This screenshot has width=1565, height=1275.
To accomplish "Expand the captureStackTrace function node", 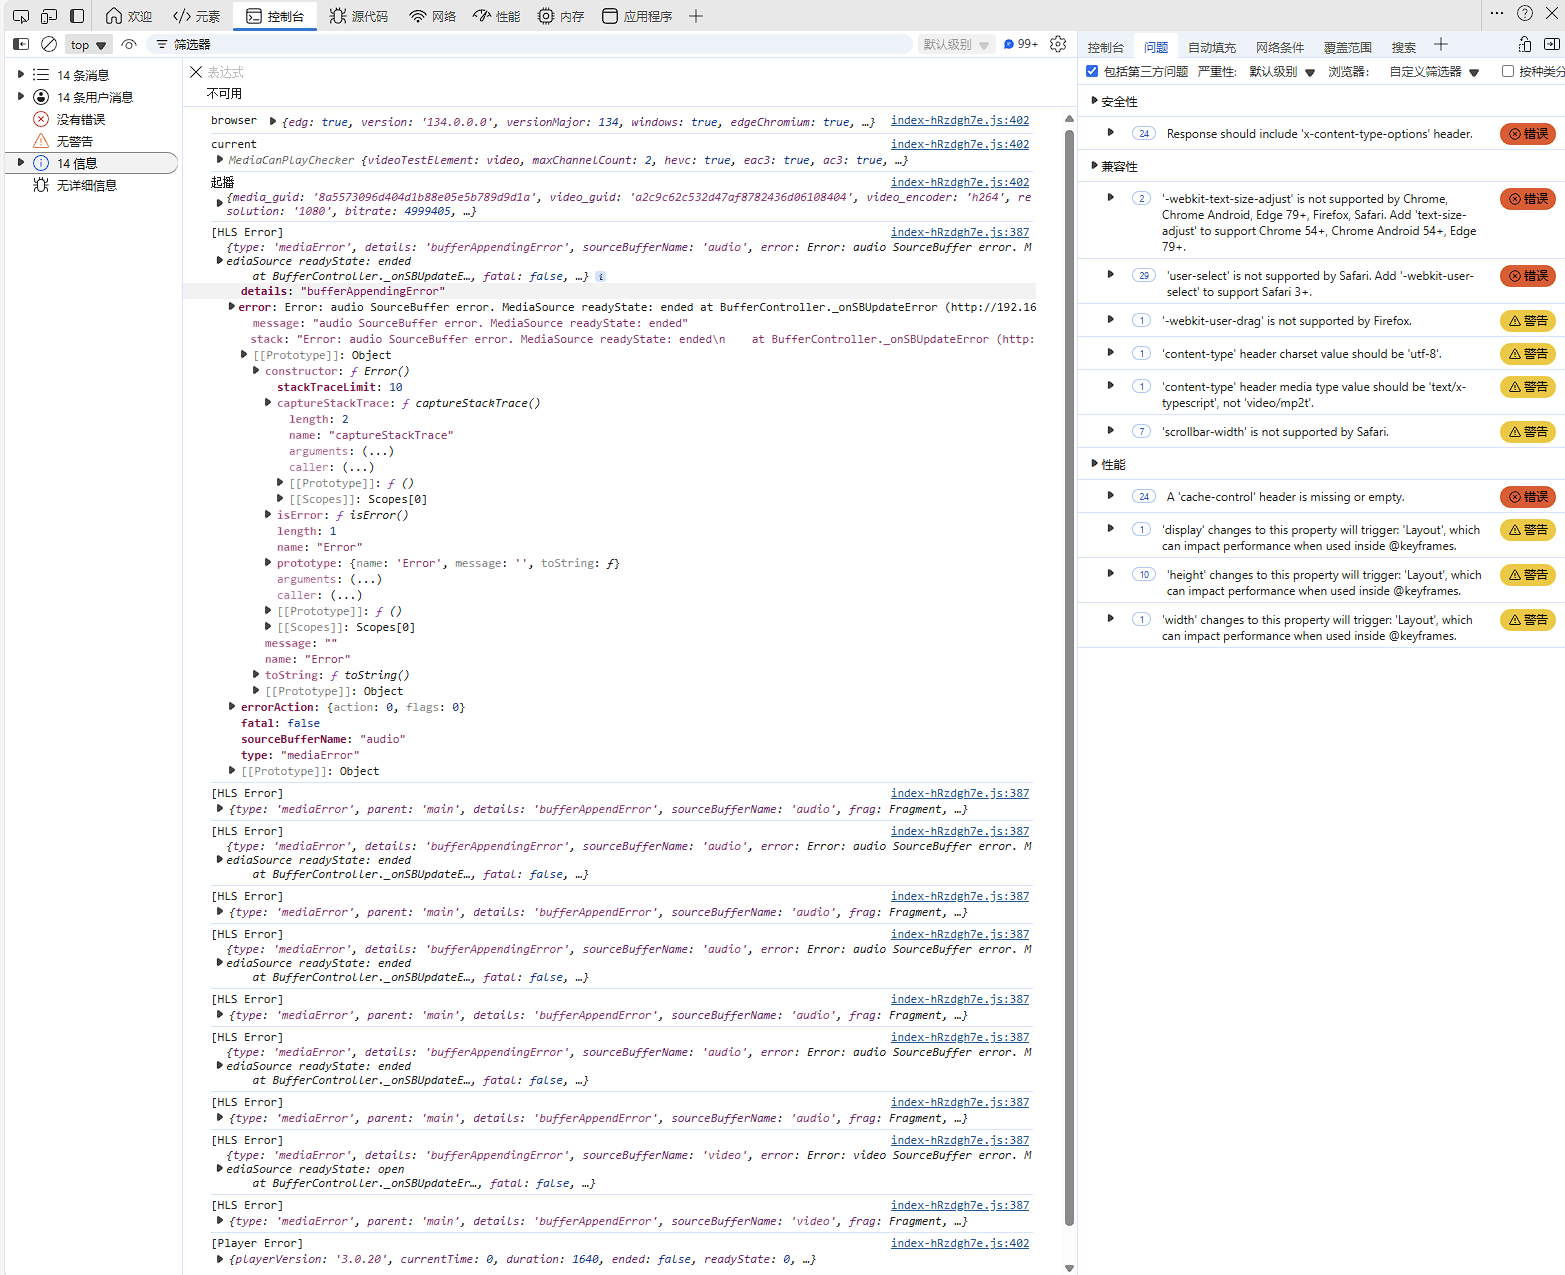I will [268, 403].
